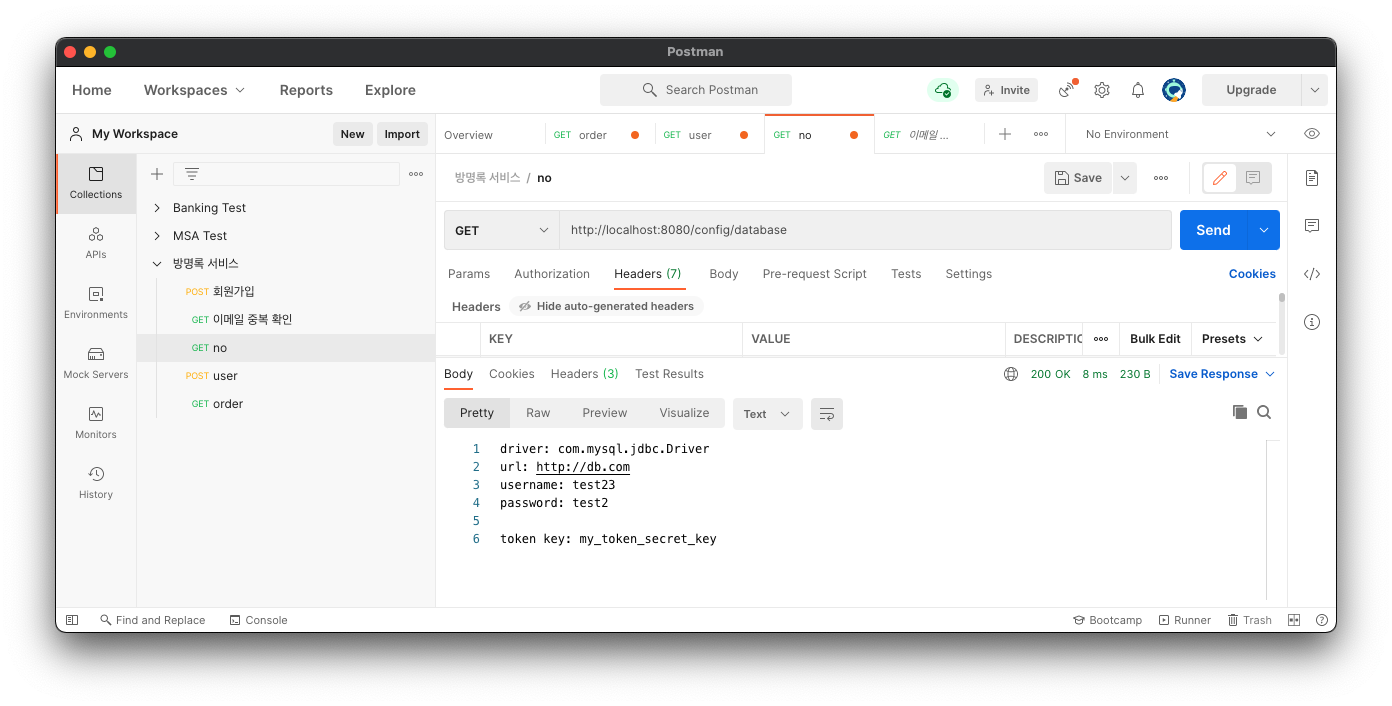Open the GET method dropdown
The image size is (1392, 706).
[x=502, y=230]
